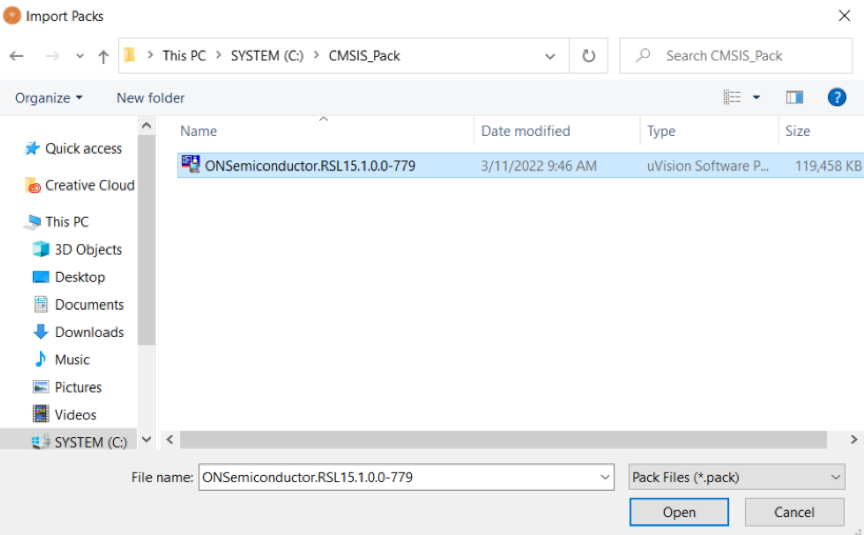Expand the address bar path dropdown
Image resolution: width=864 pixels, height=535 pixels.
(550, 56)
